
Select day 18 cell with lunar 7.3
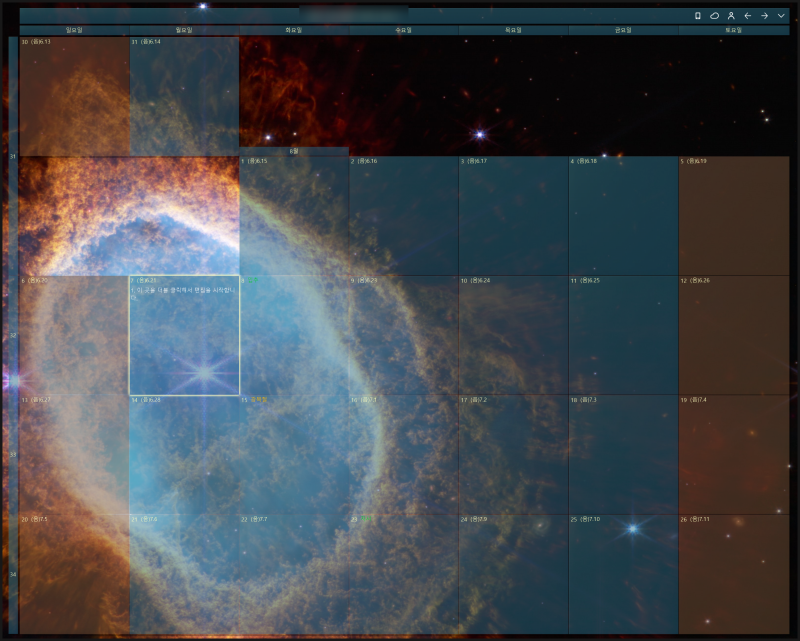pyautogui.click(x=624, y=455)
